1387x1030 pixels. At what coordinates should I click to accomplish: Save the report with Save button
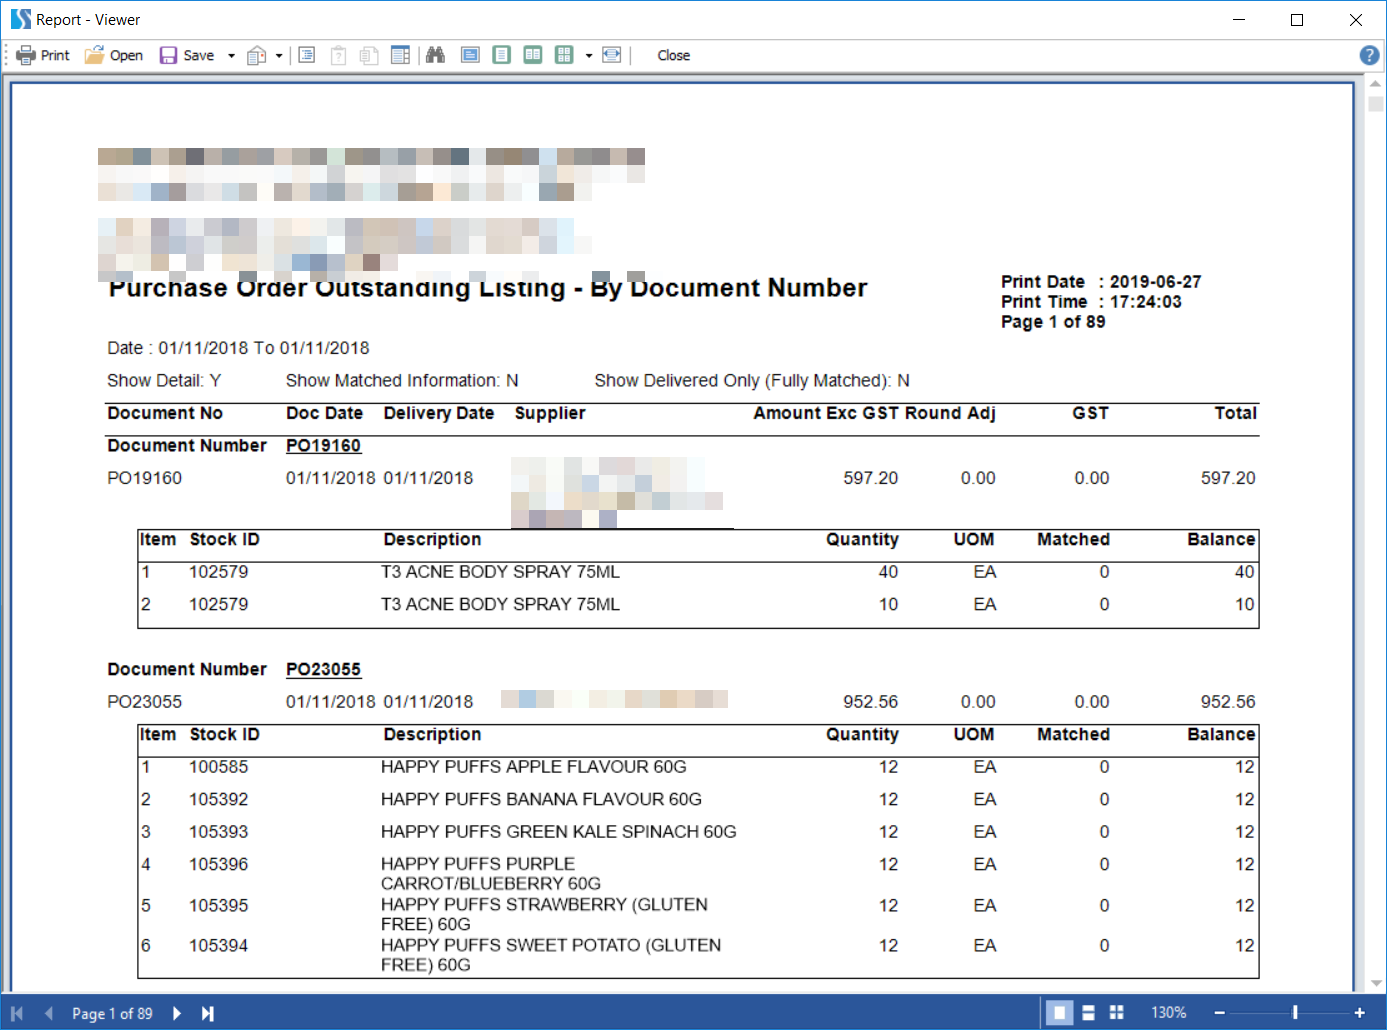click(x=187, y=55)
